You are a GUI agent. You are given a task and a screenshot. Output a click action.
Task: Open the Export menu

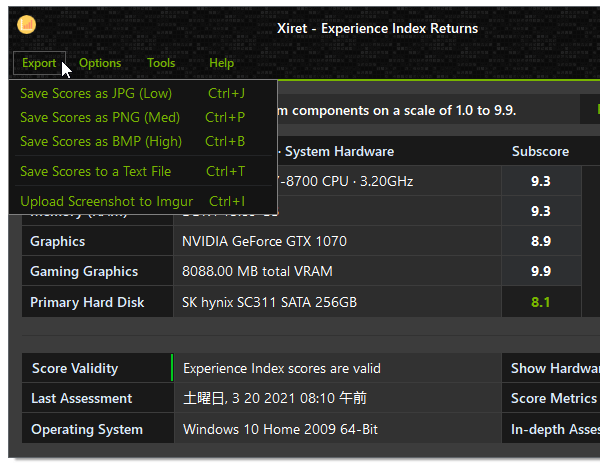click(x=39, y=63)
